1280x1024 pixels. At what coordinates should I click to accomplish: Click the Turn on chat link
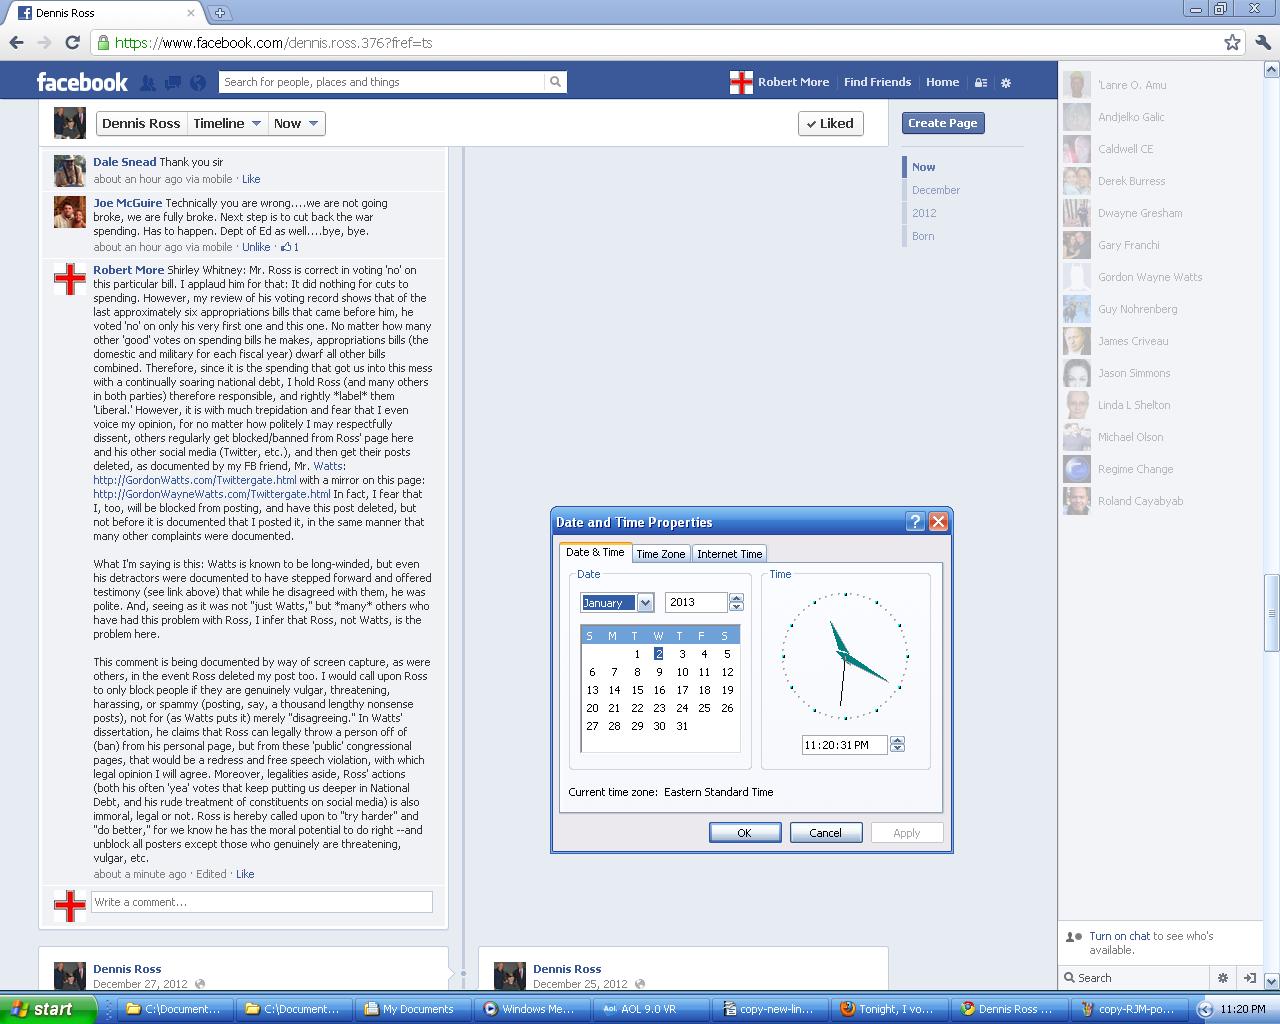1119,936
